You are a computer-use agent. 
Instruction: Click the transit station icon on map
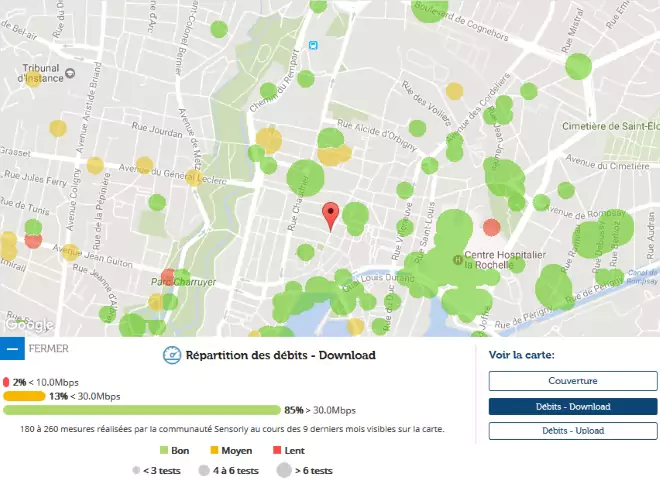coord(314,44)
